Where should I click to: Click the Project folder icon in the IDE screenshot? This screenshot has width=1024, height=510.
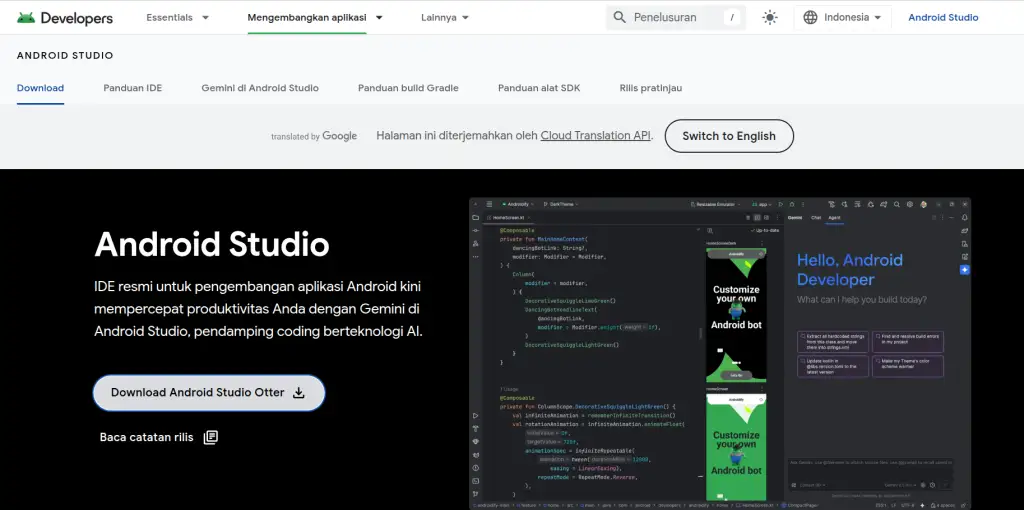(x=475, y=217)
